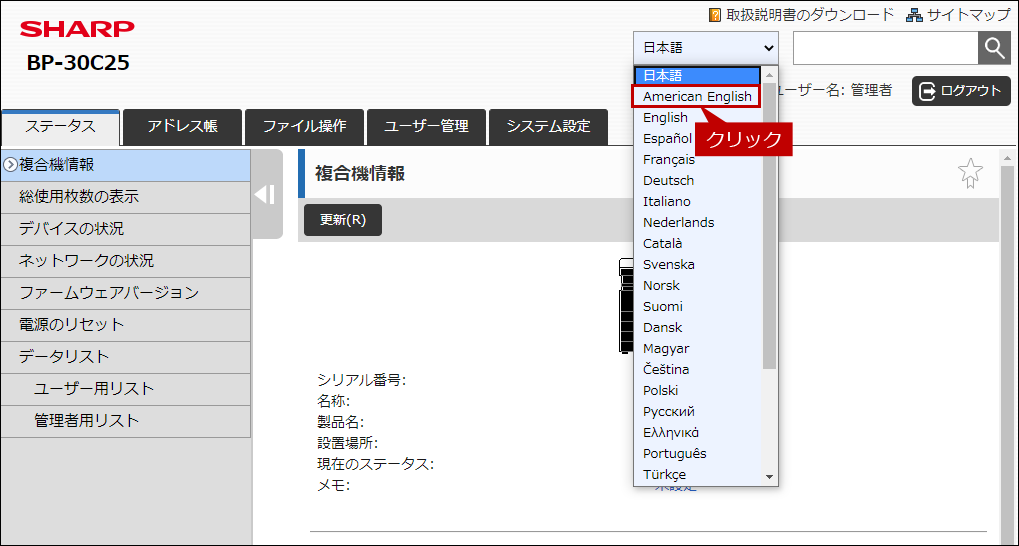The height and width of the screenshot is (546, 1019).
Task: Open 取扱説明書のダウンロード link
Action: pos(802,14)
